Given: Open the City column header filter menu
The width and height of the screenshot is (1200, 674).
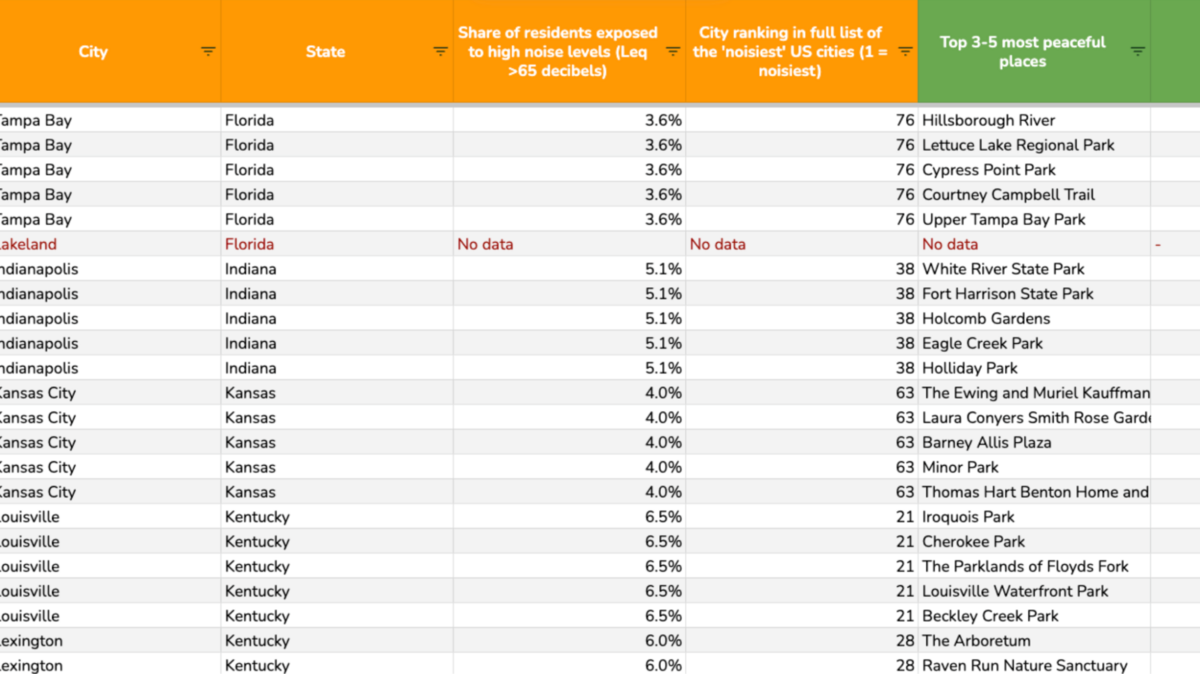Looking at the screenshot, I should [208, 51].
